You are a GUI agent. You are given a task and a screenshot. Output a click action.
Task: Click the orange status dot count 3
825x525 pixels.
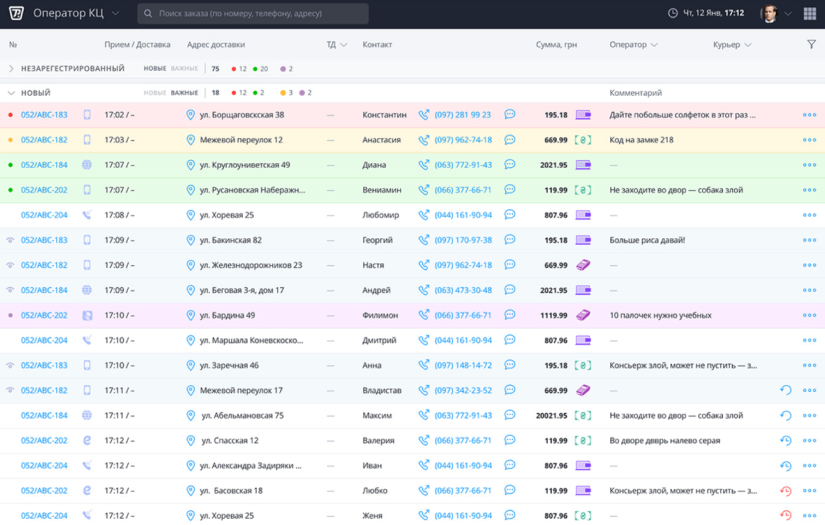click(287, 93)
